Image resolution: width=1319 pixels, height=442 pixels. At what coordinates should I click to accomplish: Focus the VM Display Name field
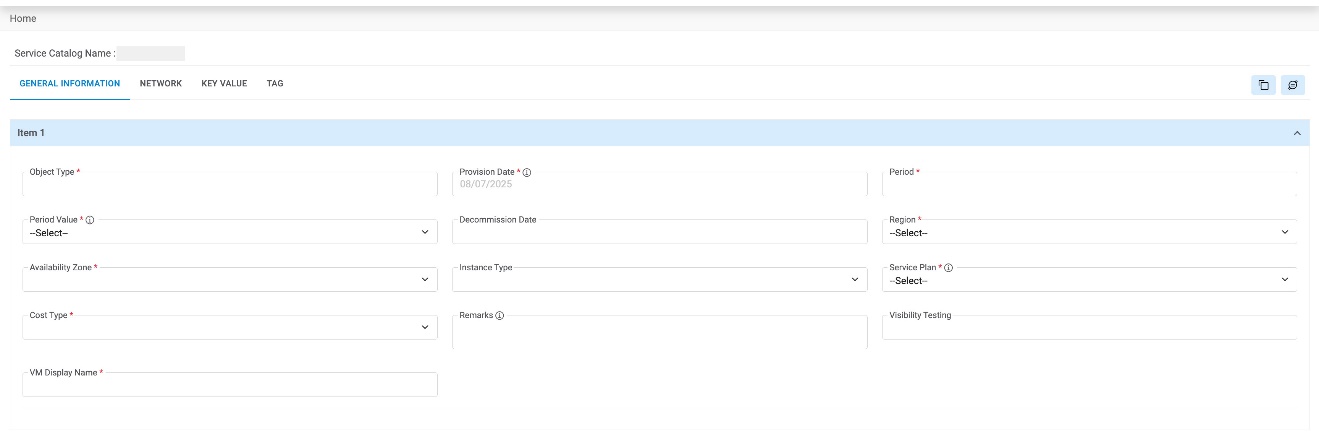[229, 386]
